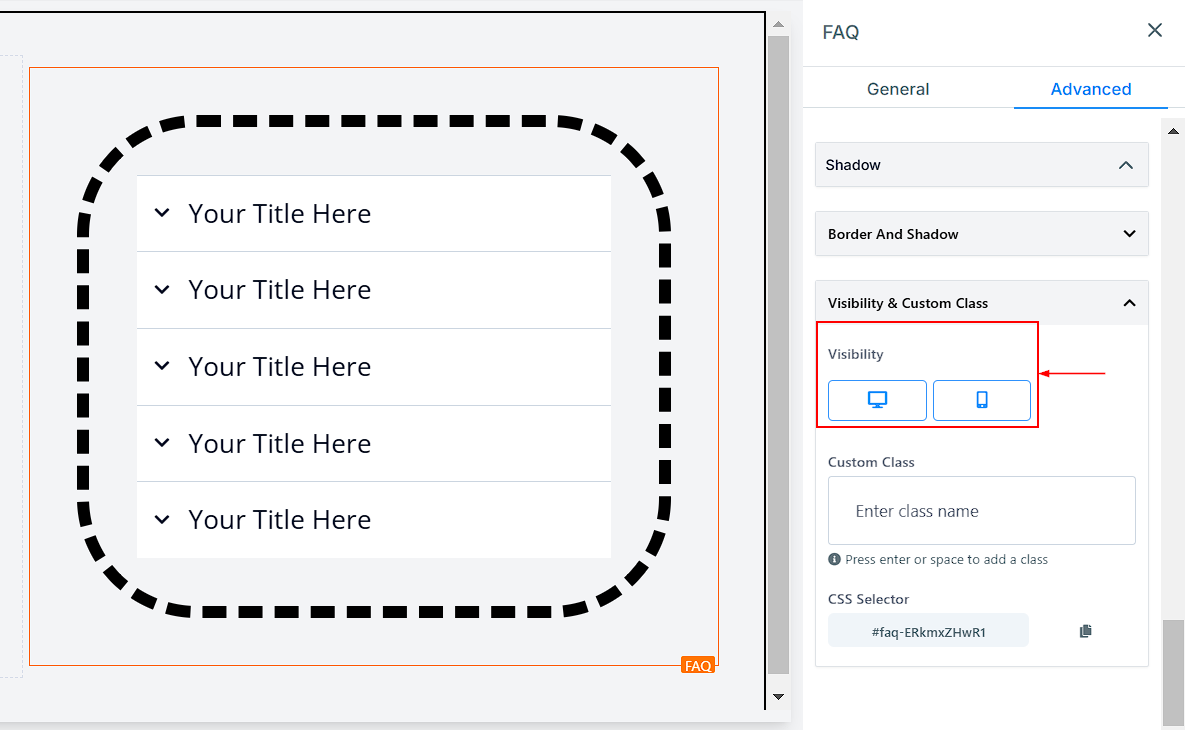Open the fourth "Your Title Here" FAQ item
The height and width of the screenshot is (730, 1185).
click(279, 444)
